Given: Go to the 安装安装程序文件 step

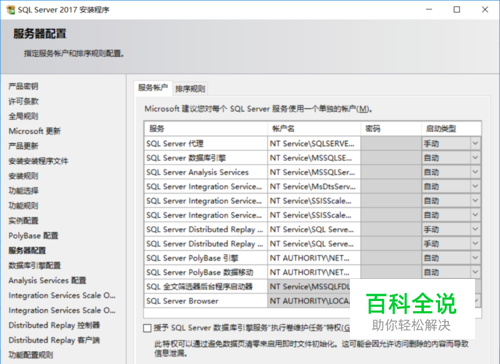Looking at the screenshot, I should (x=38, y=161).
